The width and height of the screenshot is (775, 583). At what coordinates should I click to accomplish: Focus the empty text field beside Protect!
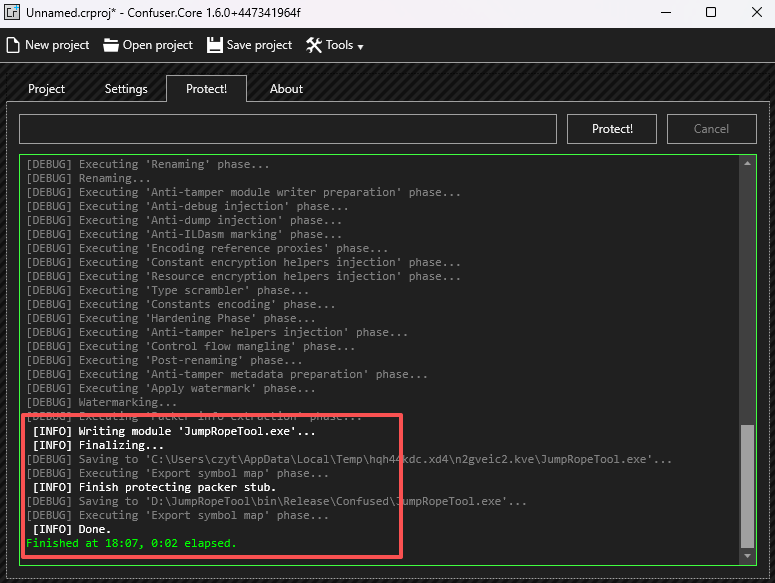pyautogui.click(x=287, y=129)
